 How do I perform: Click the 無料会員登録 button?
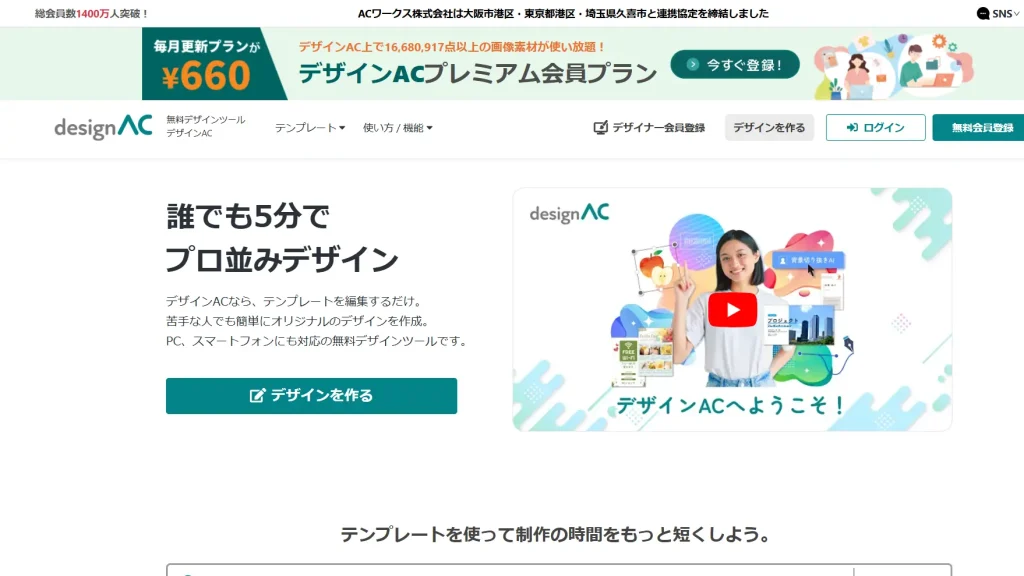978,127
